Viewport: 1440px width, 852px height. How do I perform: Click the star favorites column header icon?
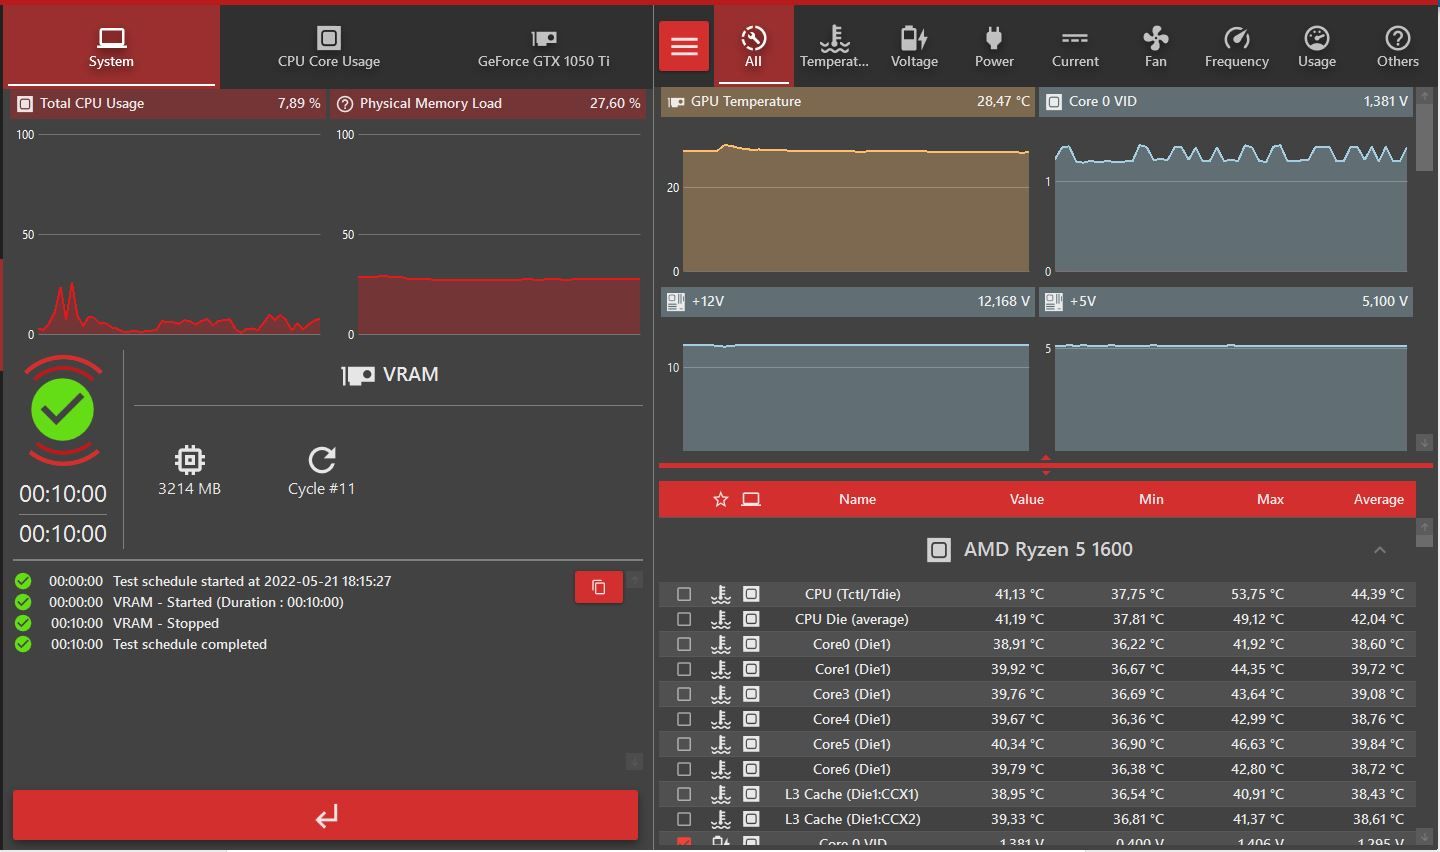pos(720,499)
